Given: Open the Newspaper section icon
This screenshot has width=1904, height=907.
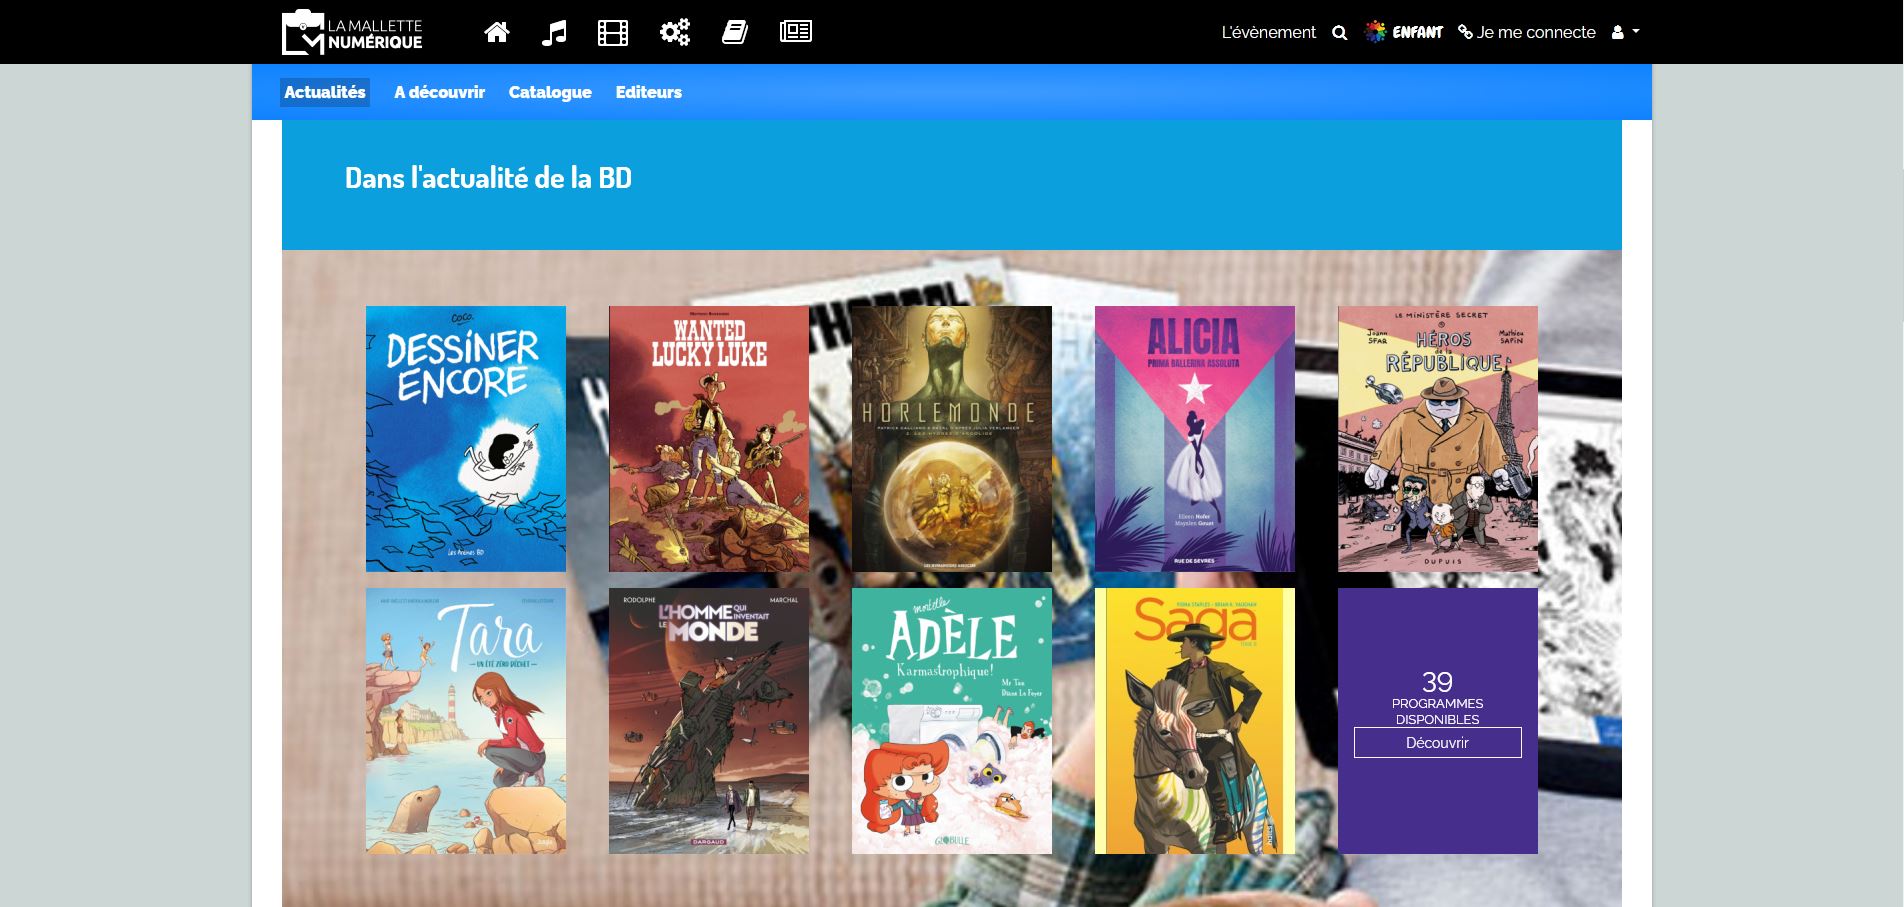Looking at the screenshot, I should (x=796, y=32).
